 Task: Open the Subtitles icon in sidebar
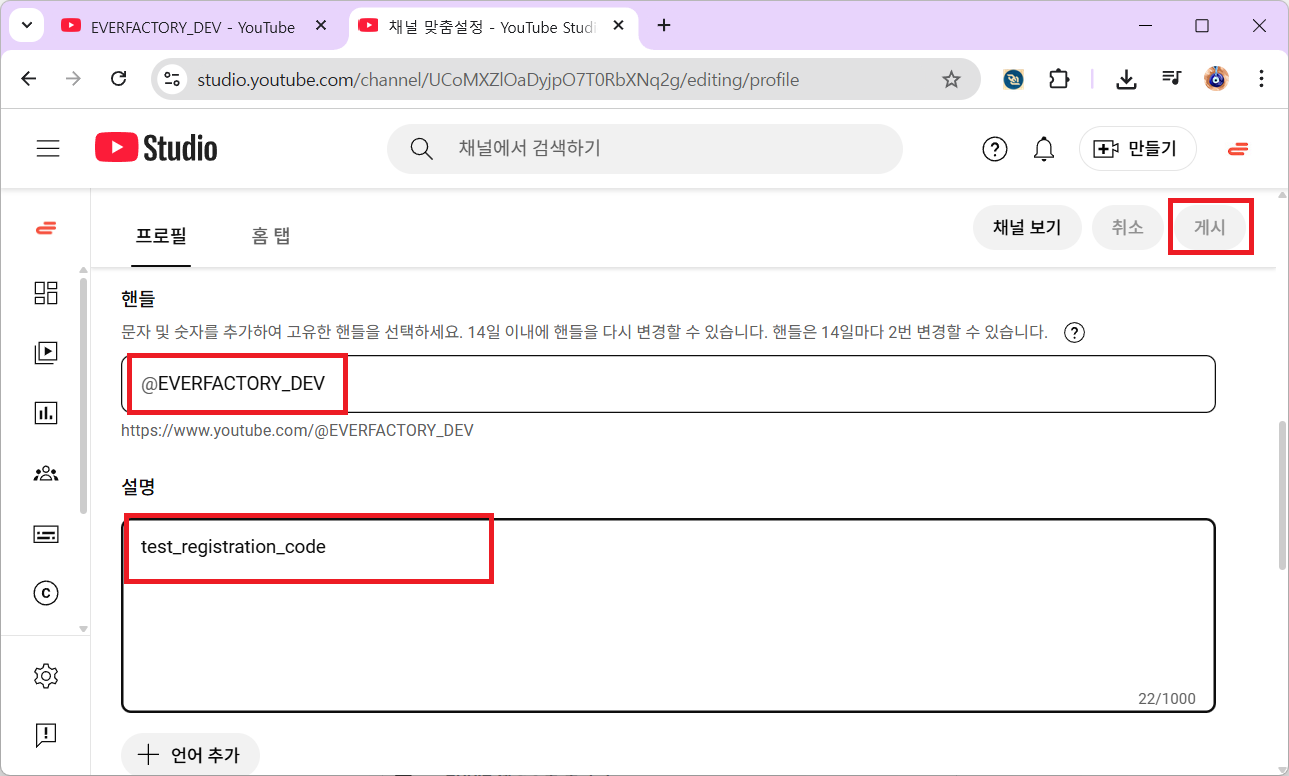[46, 534]
